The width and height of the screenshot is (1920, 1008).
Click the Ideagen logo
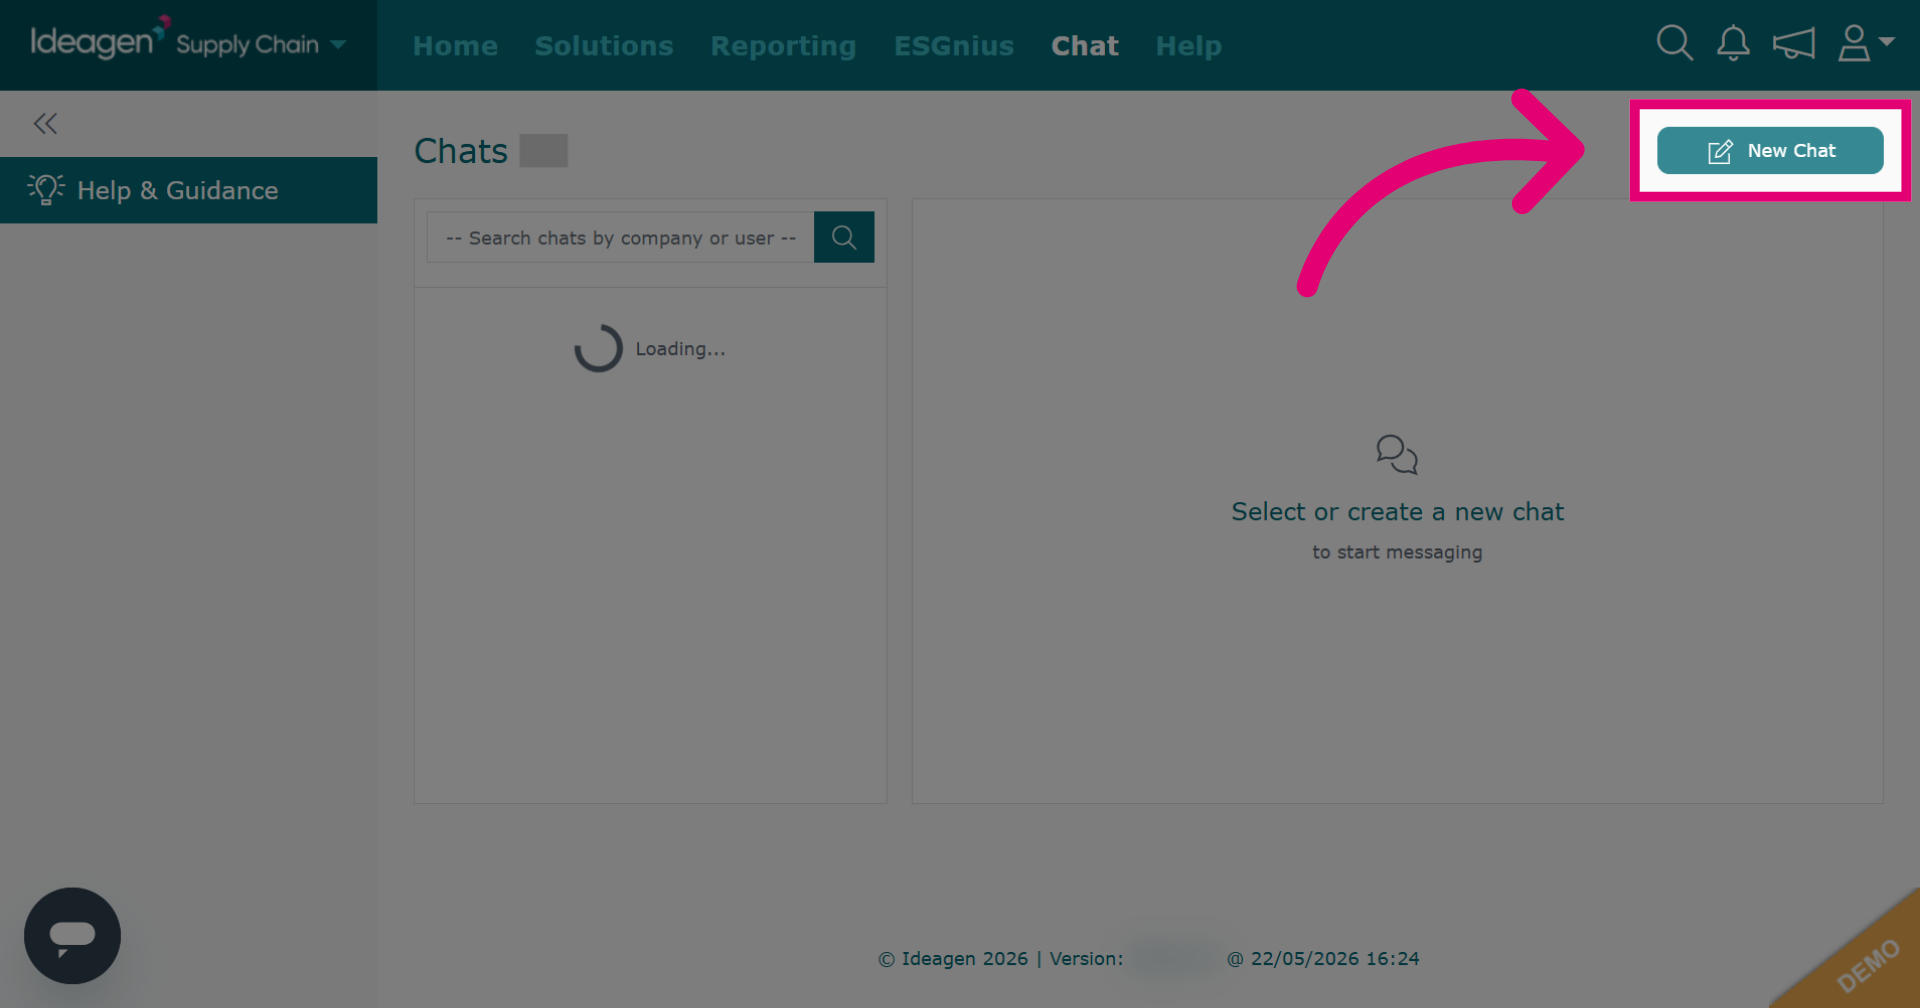tap(99, 39)
